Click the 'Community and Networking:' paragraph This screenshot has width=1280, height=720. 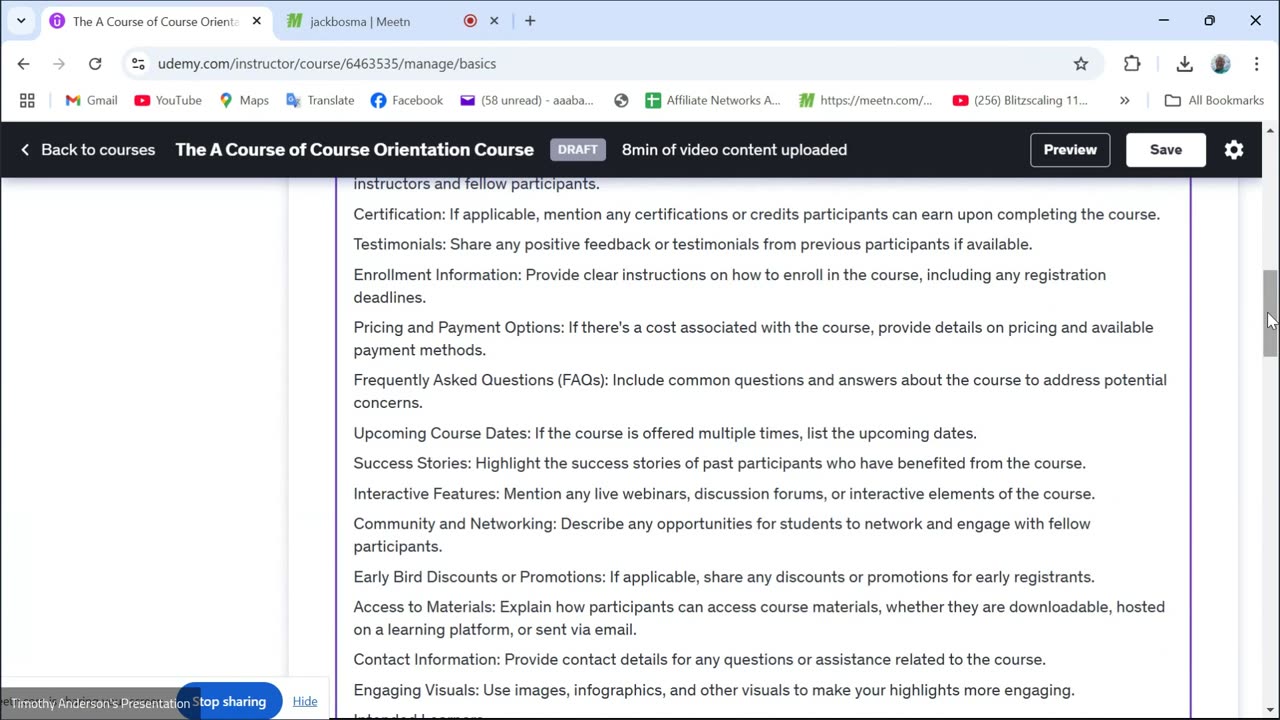pyautogui.click(x=722, y=535)
